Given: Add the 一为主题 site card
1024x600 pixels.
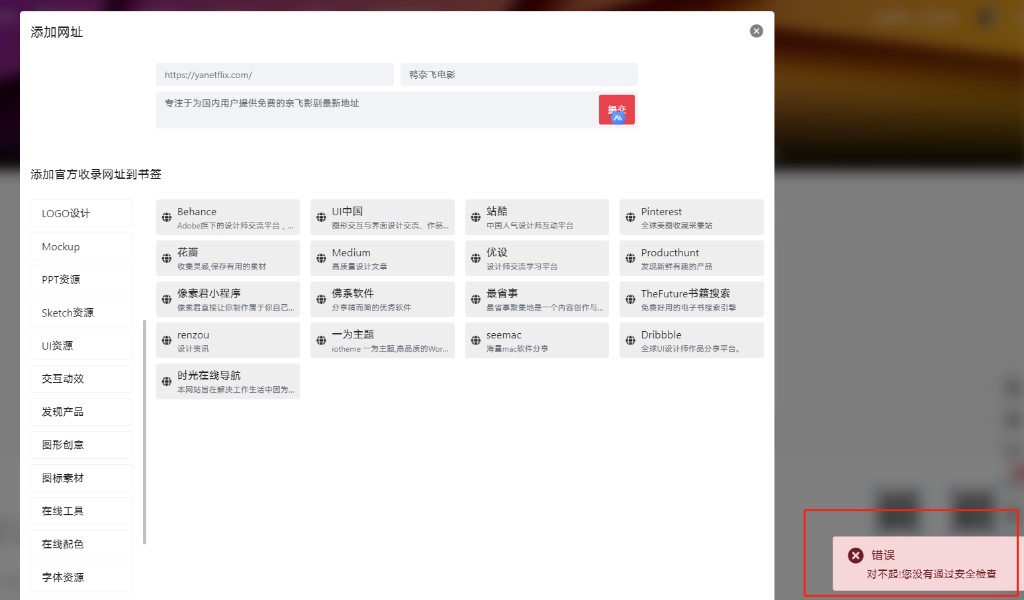Looking at the screenshot, I should click(383, 341).
